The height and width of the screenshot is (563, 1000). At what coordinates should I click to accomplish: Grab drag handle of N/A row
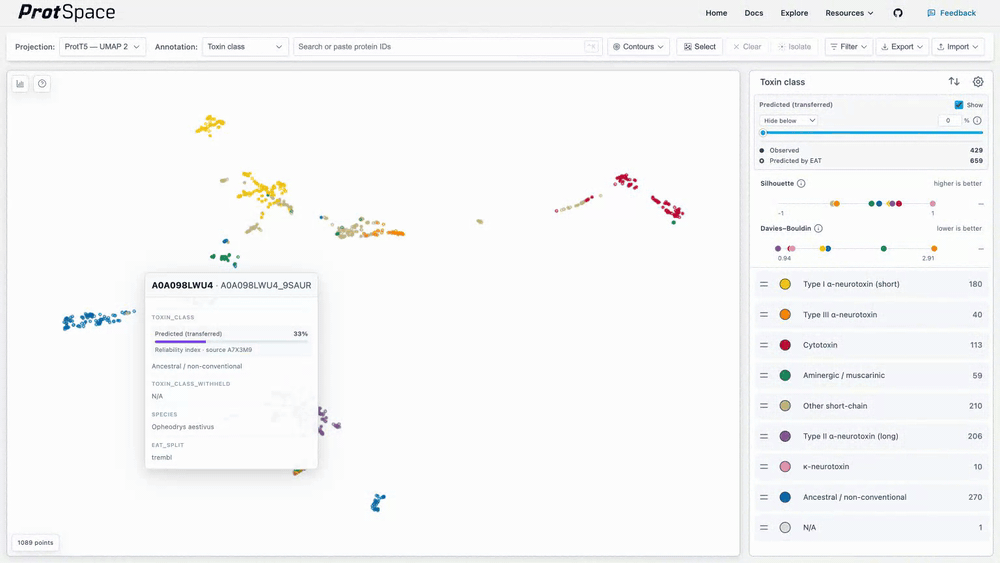(x=764, y=527)
